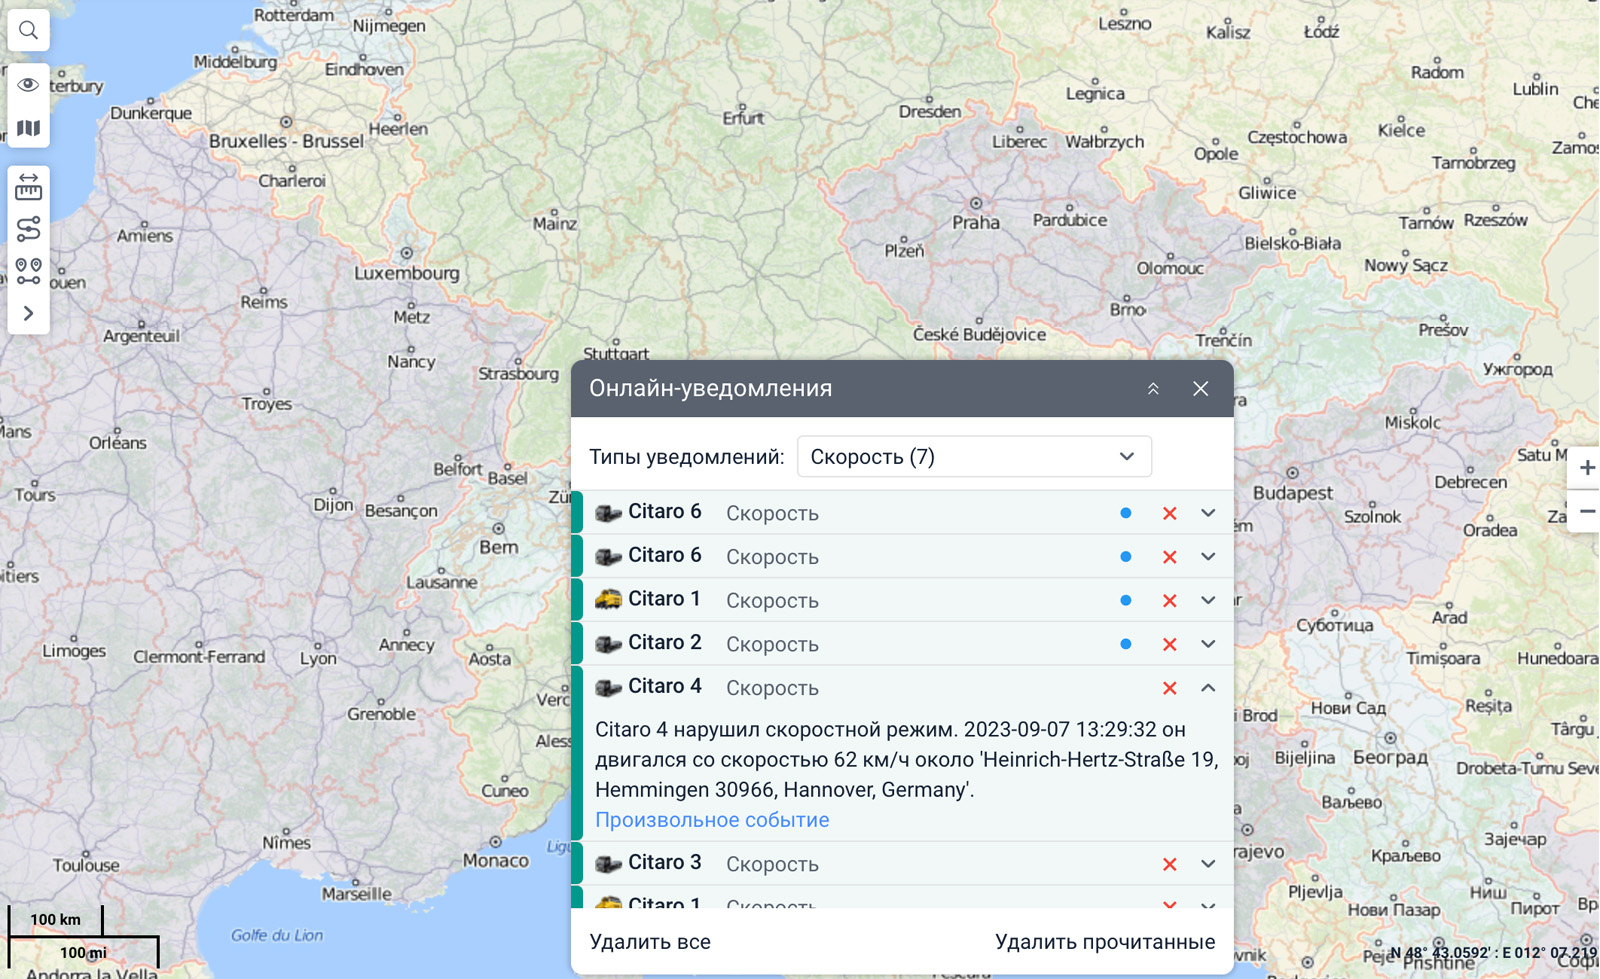Open the routing tool icon
The height and width of the screenshot is (979, 1600).
click(28, 229)
